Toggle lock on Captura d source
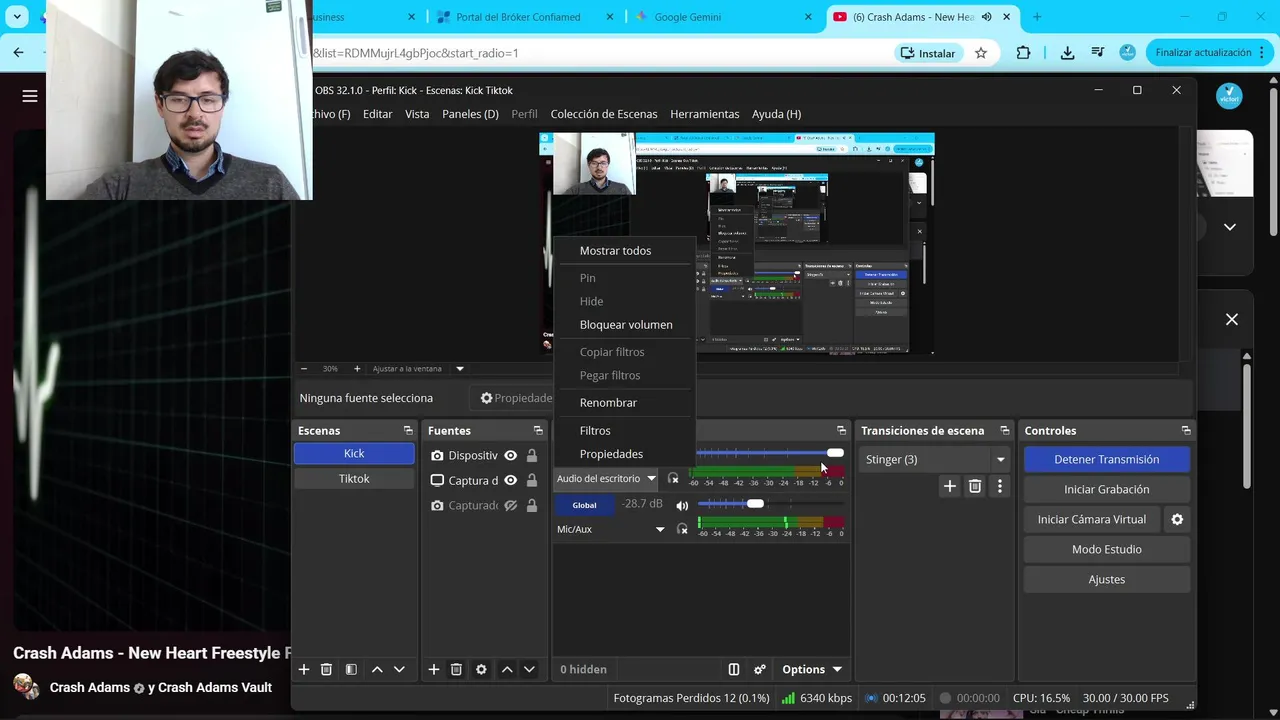The width and height of the screenshot is (1280, 720). 532,480
